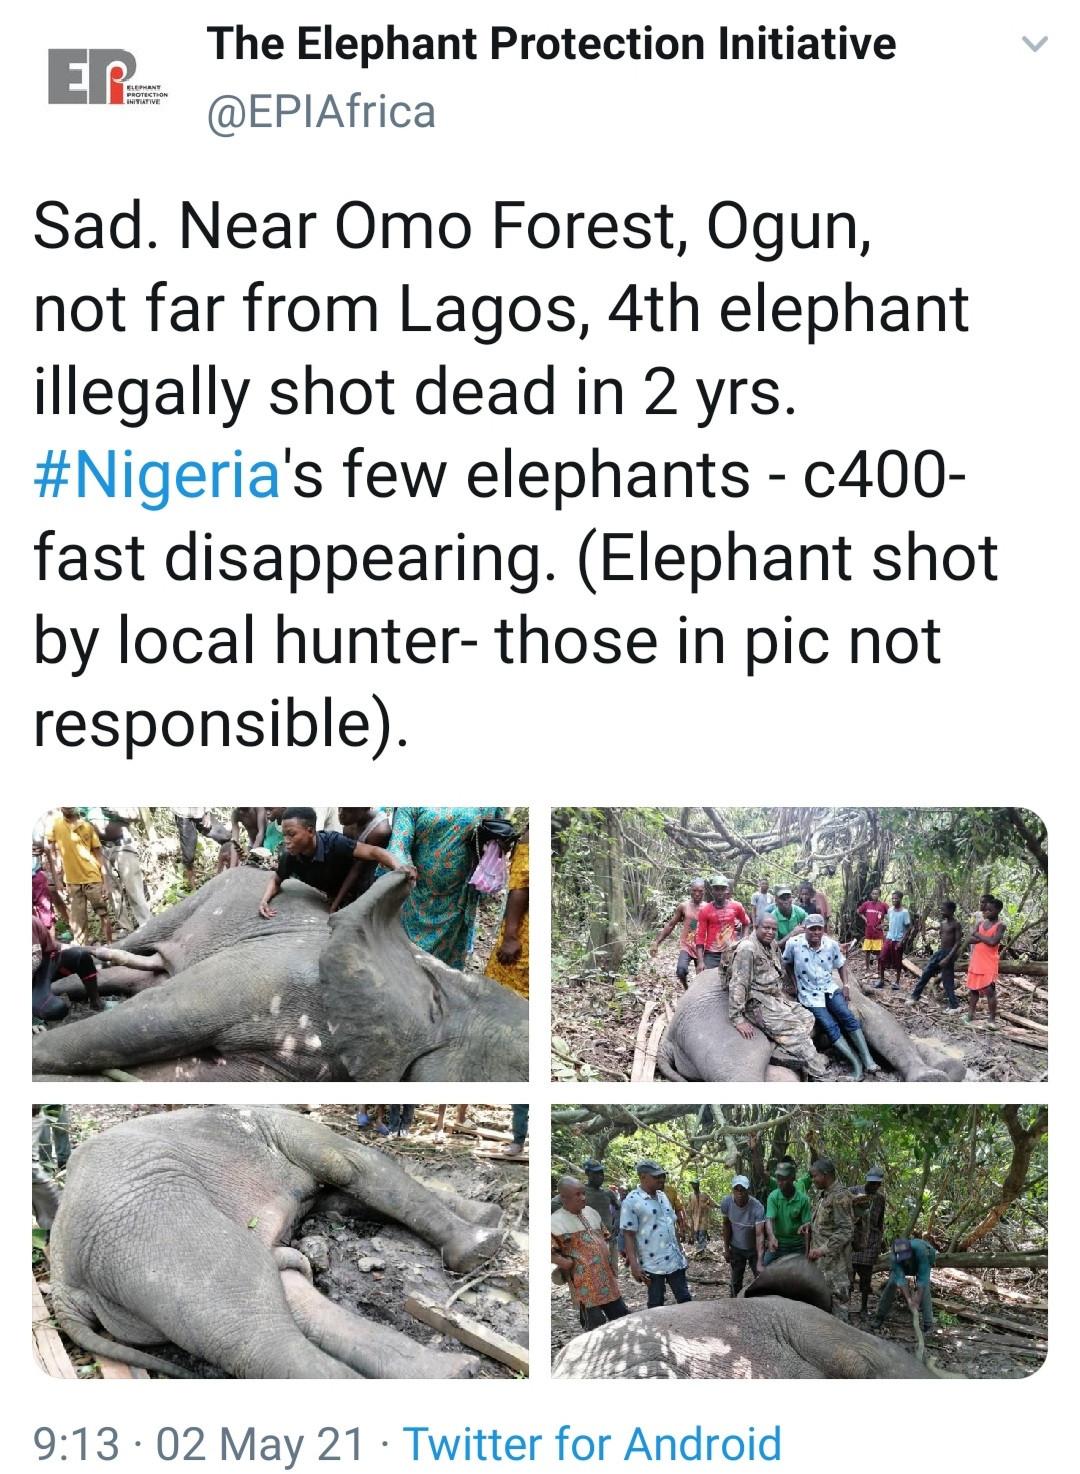Expand the tweet options chevron
Image resolution: width=1080 pixels, height=1474 pixels.
(x=1034, y=45)
